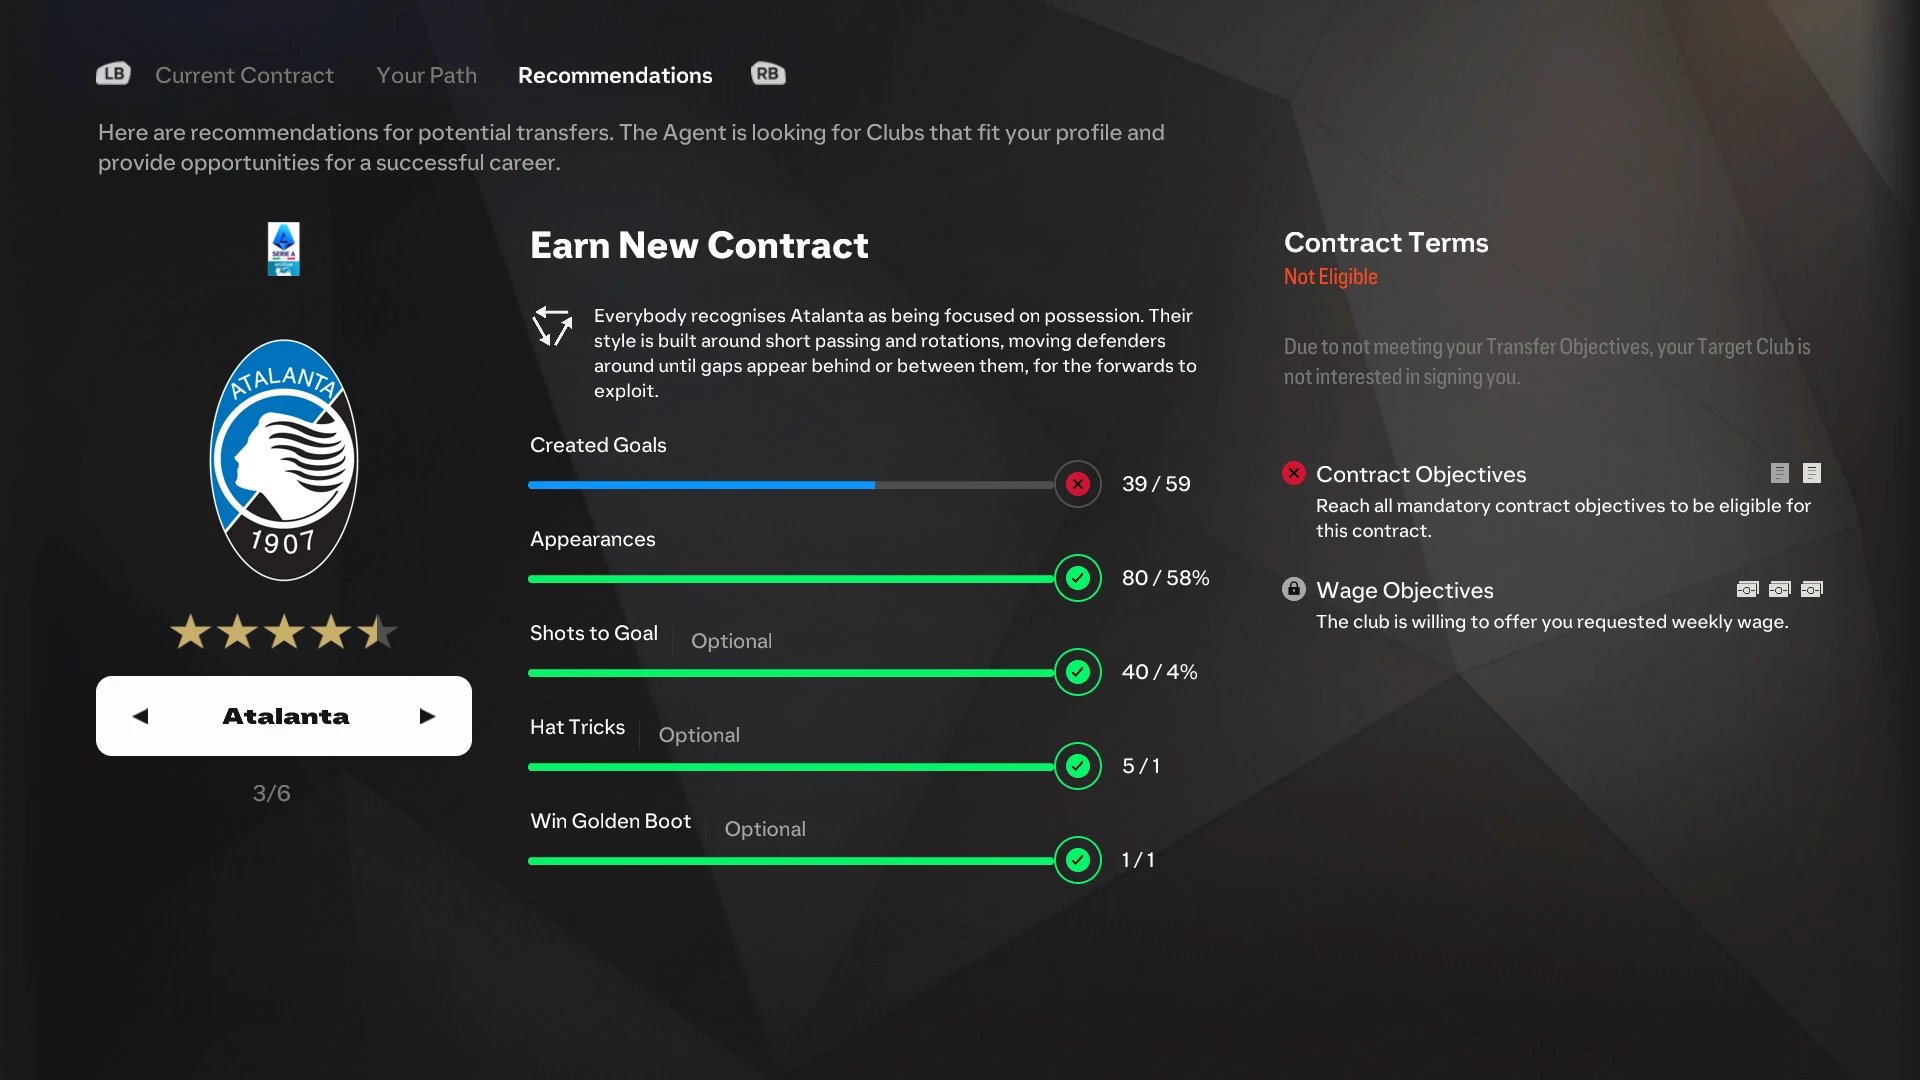1920x1080 pixels.
Task: Click the contract document icons
Action: [1796, 473]
